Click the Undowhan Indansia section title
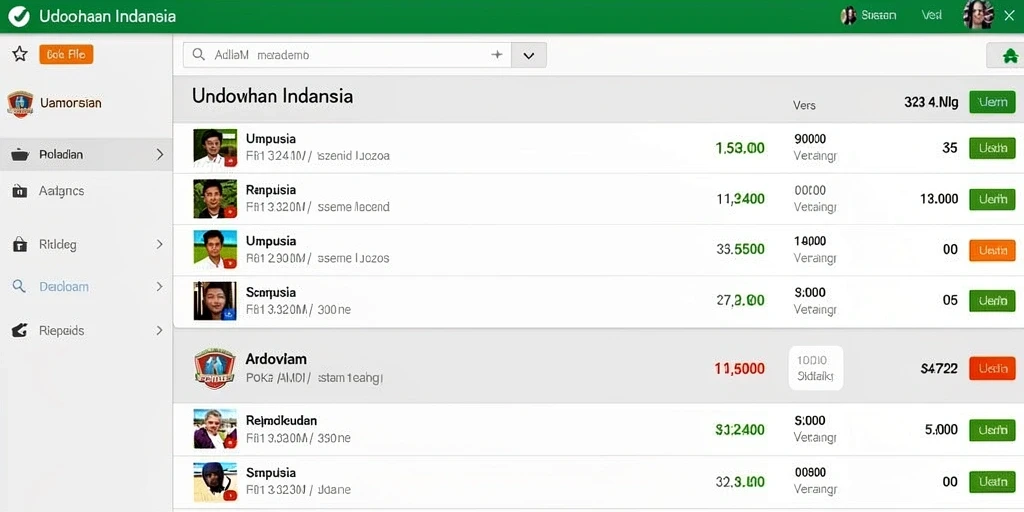Image resolution: width=1024 pixels, height=512 pixels. [272, 97]
